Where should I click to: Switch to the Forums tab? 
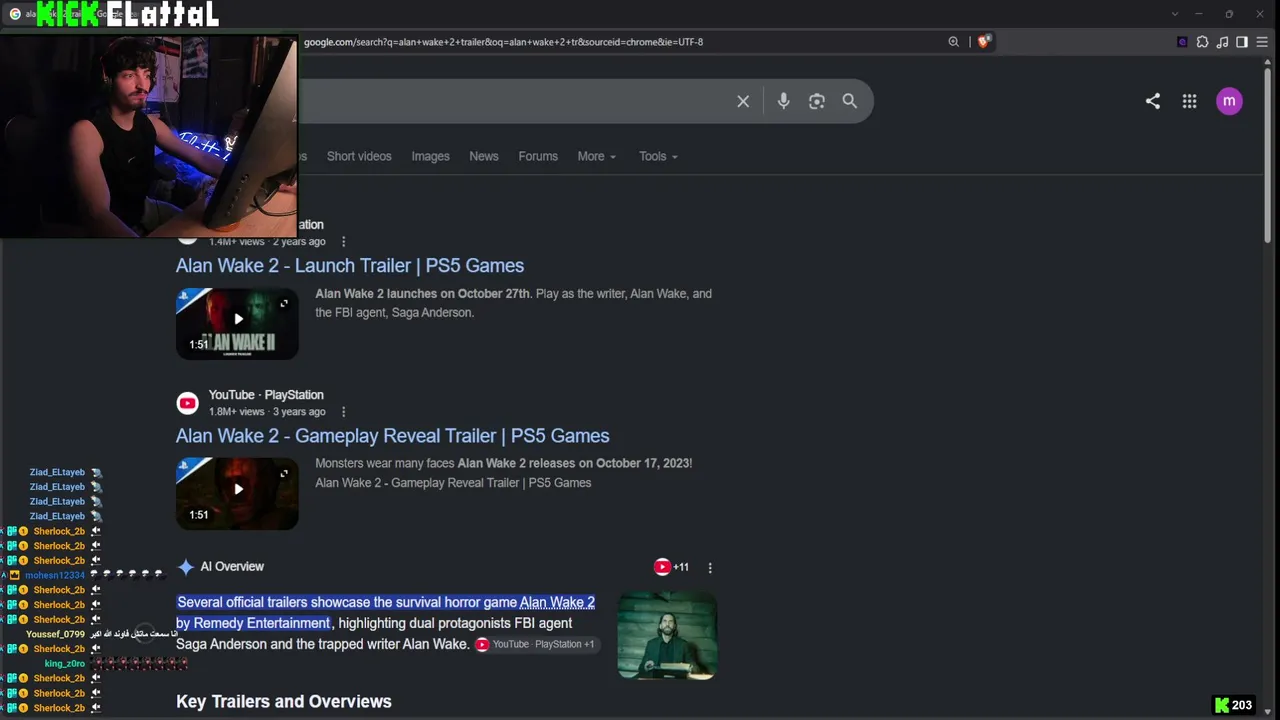click(538, 156)
